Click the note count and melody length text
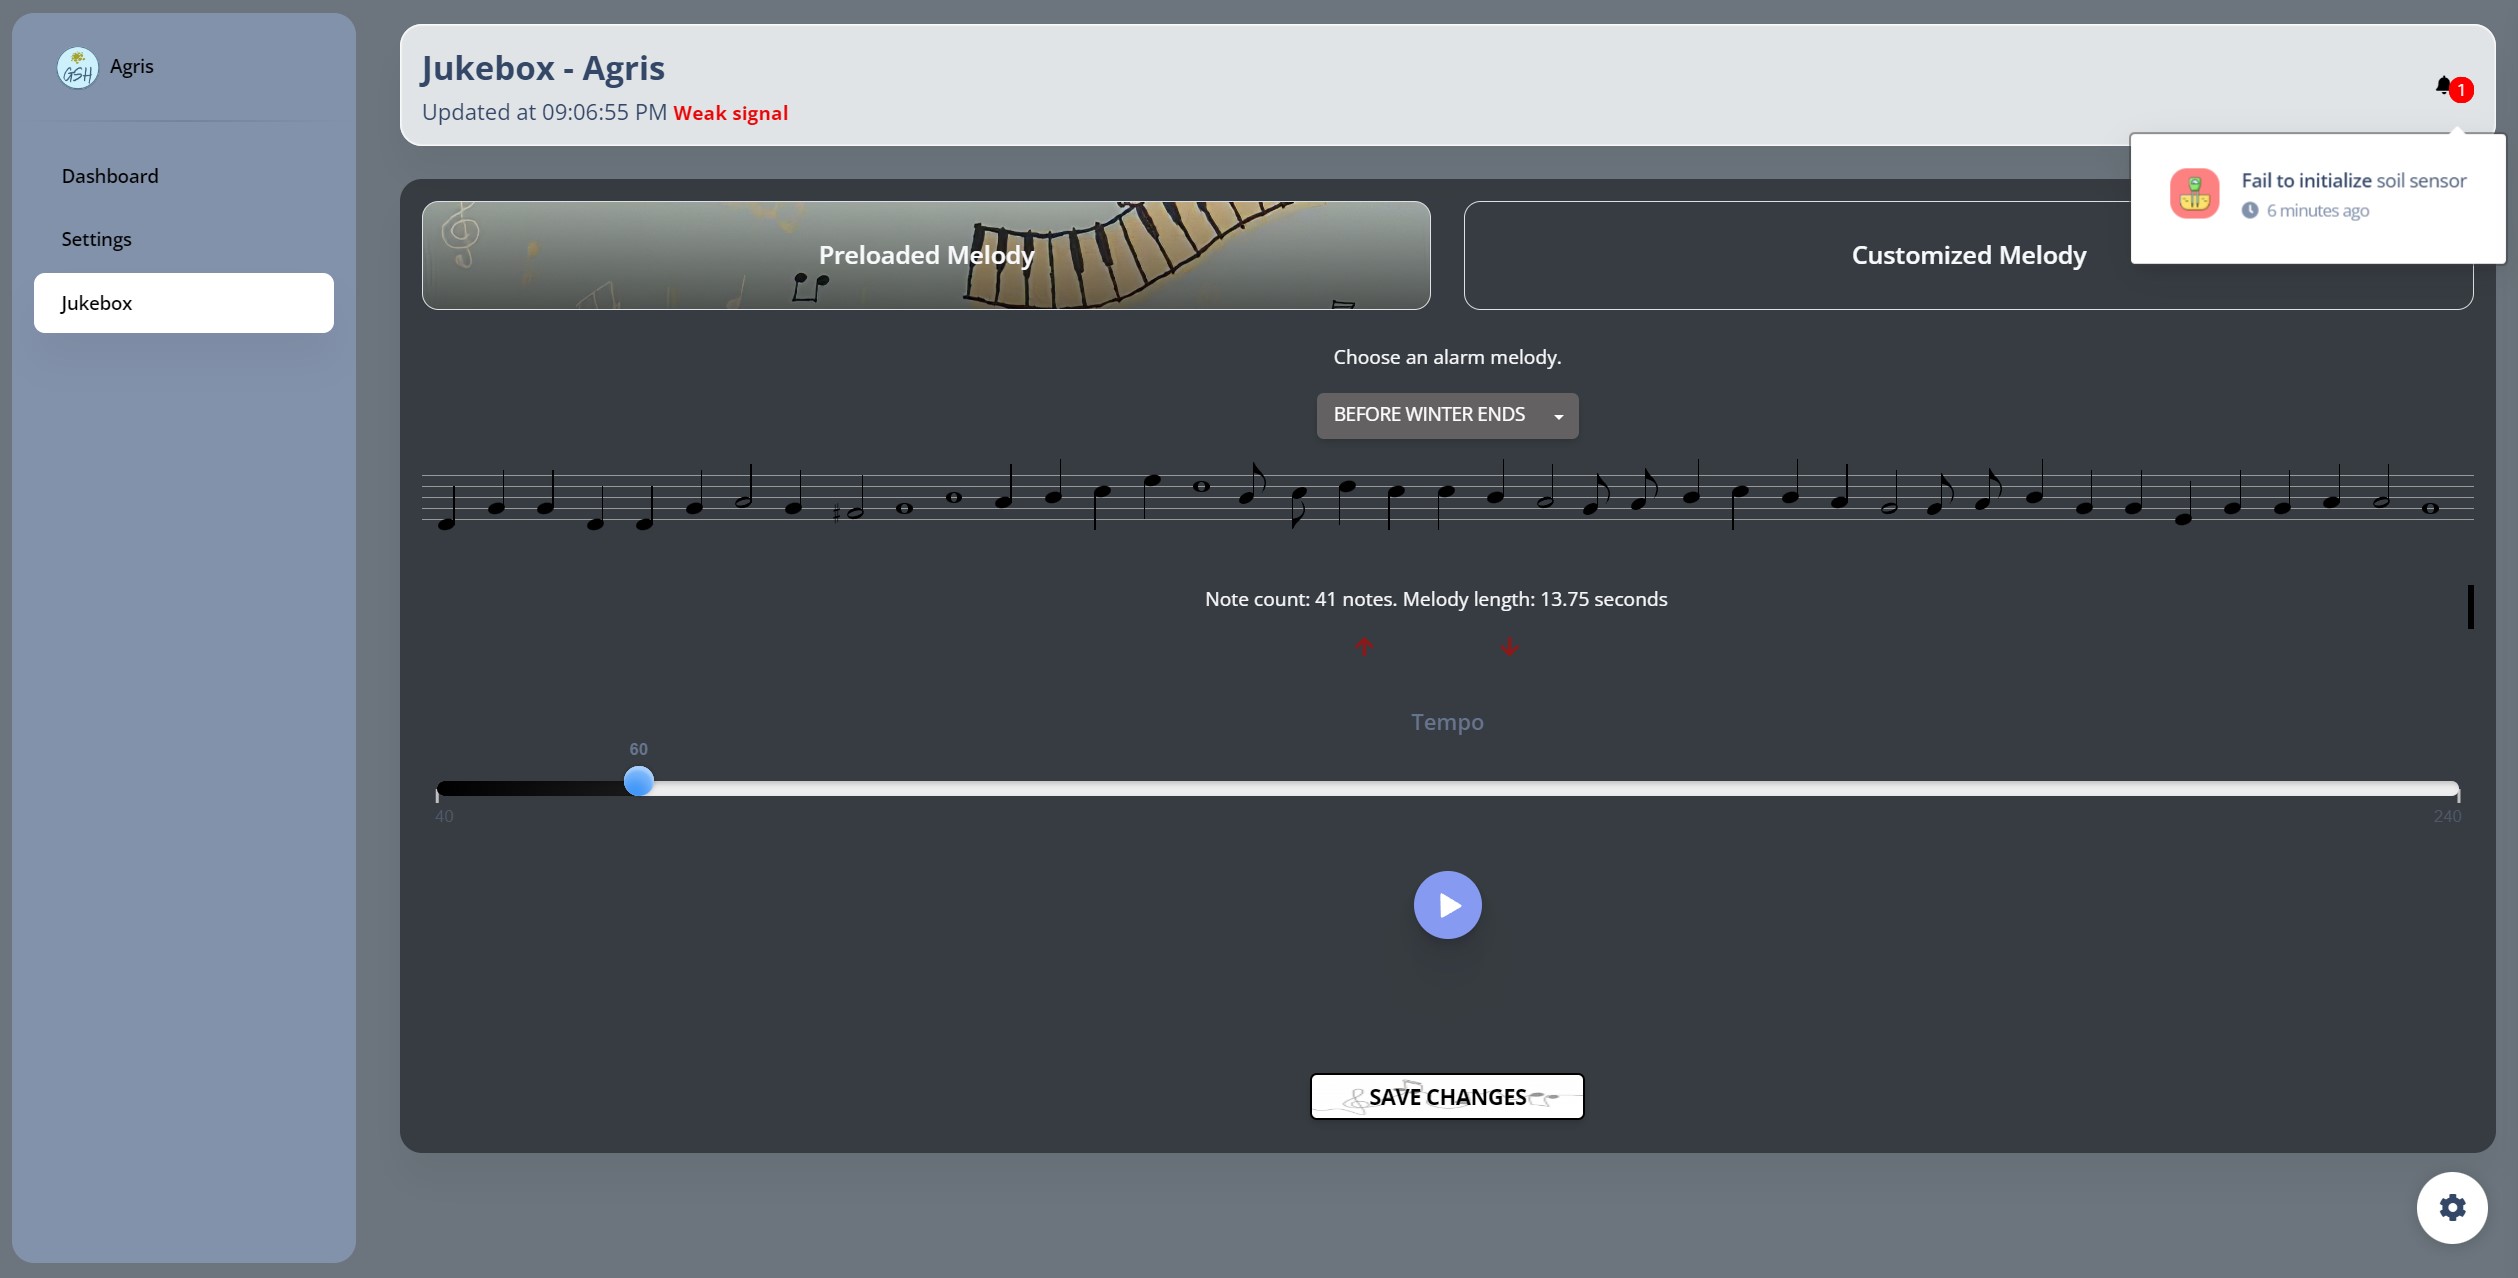 (x=1436, y=599)
